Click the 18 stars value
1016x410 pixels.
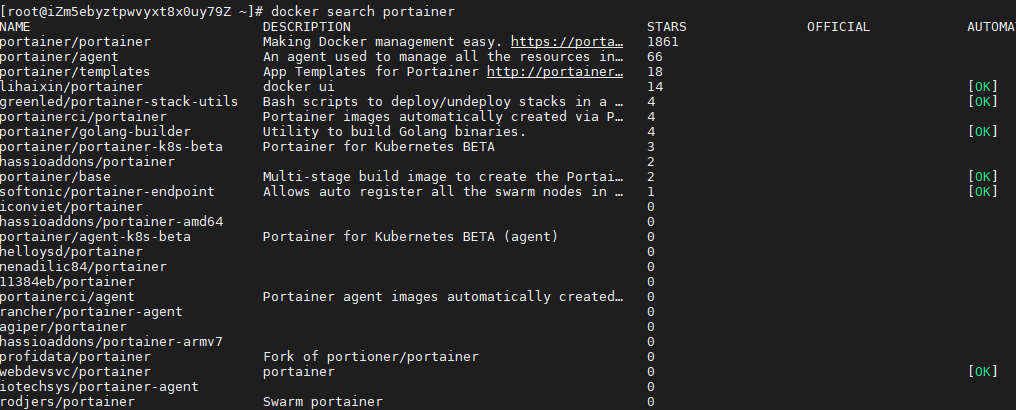[654, 72]
